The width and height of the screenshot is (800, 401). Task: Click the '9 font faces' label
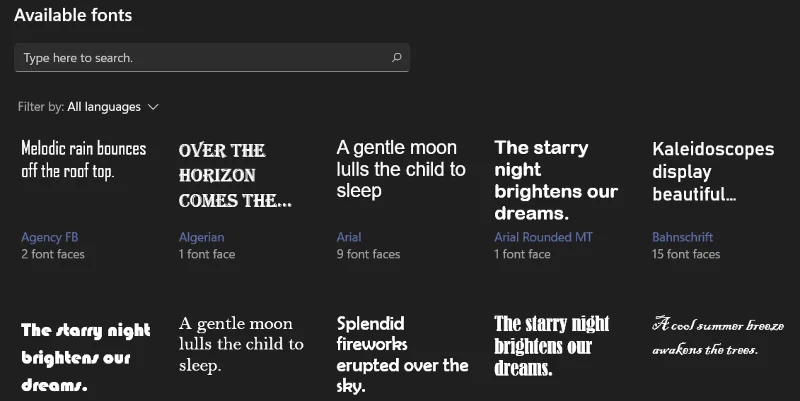368,254
